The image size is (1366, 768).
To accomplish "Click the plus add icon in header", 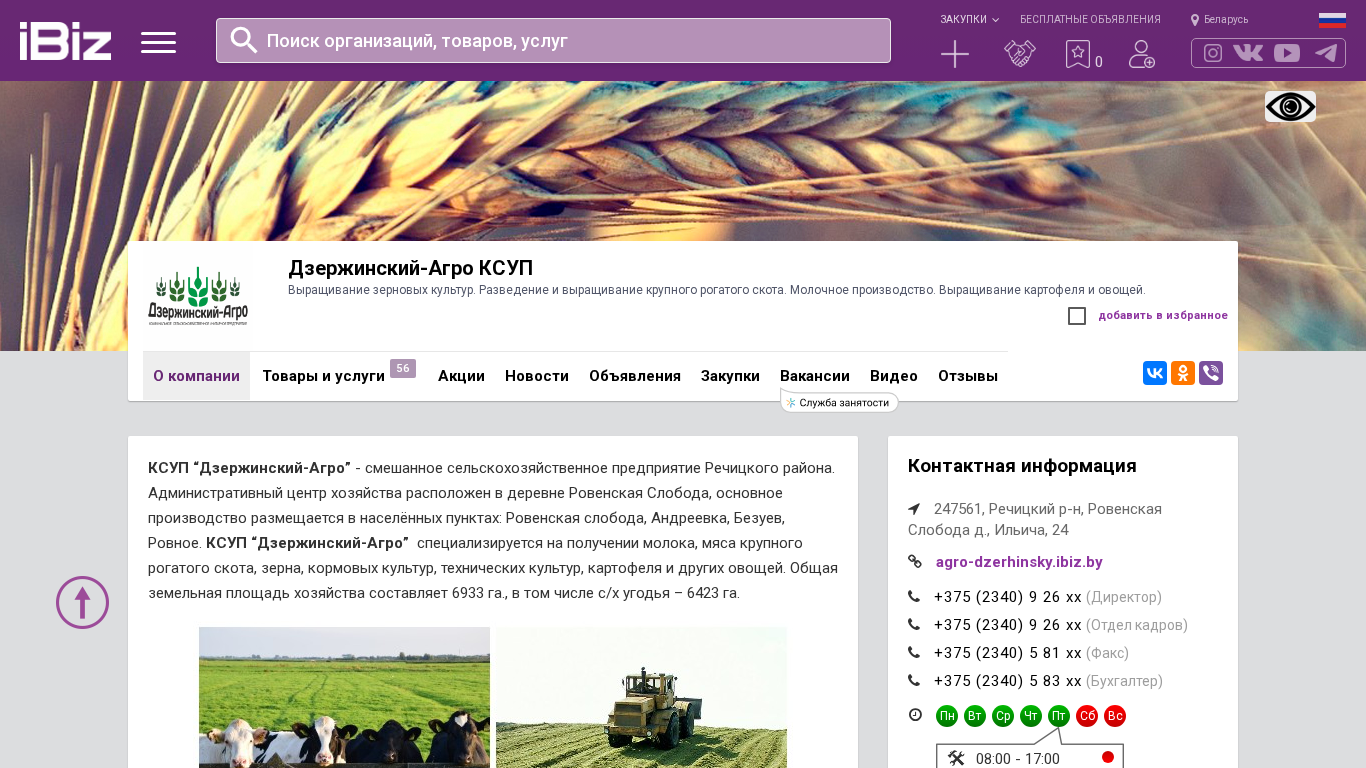I will point(955,54).
